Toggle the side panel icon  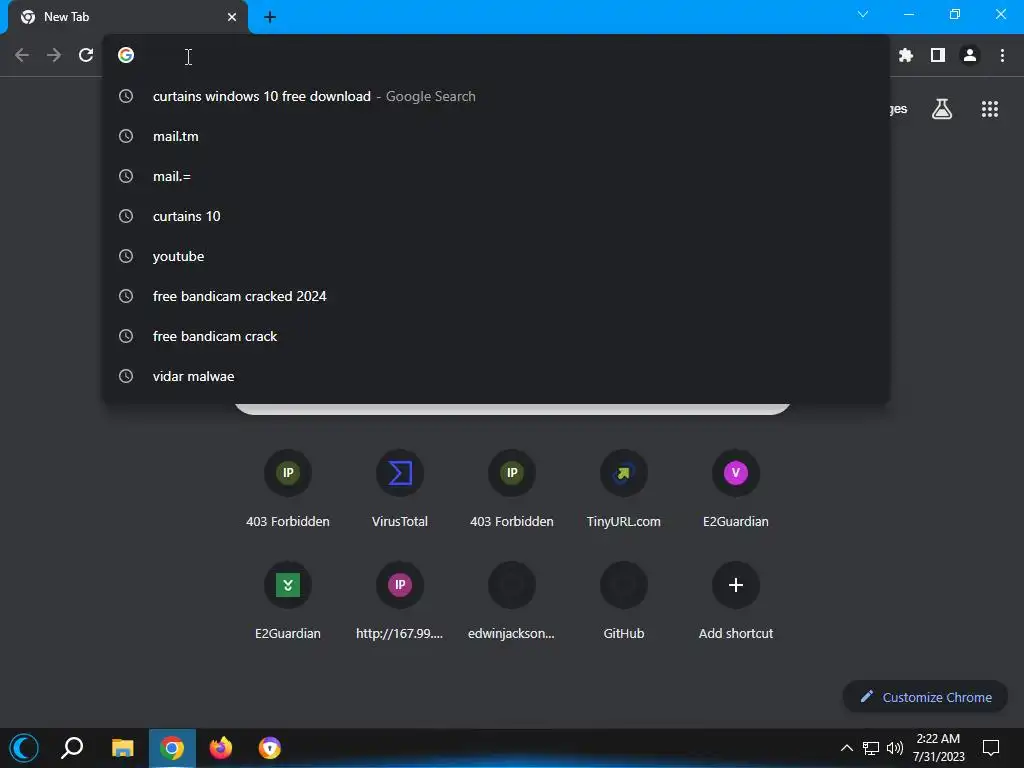coord(938,56)
